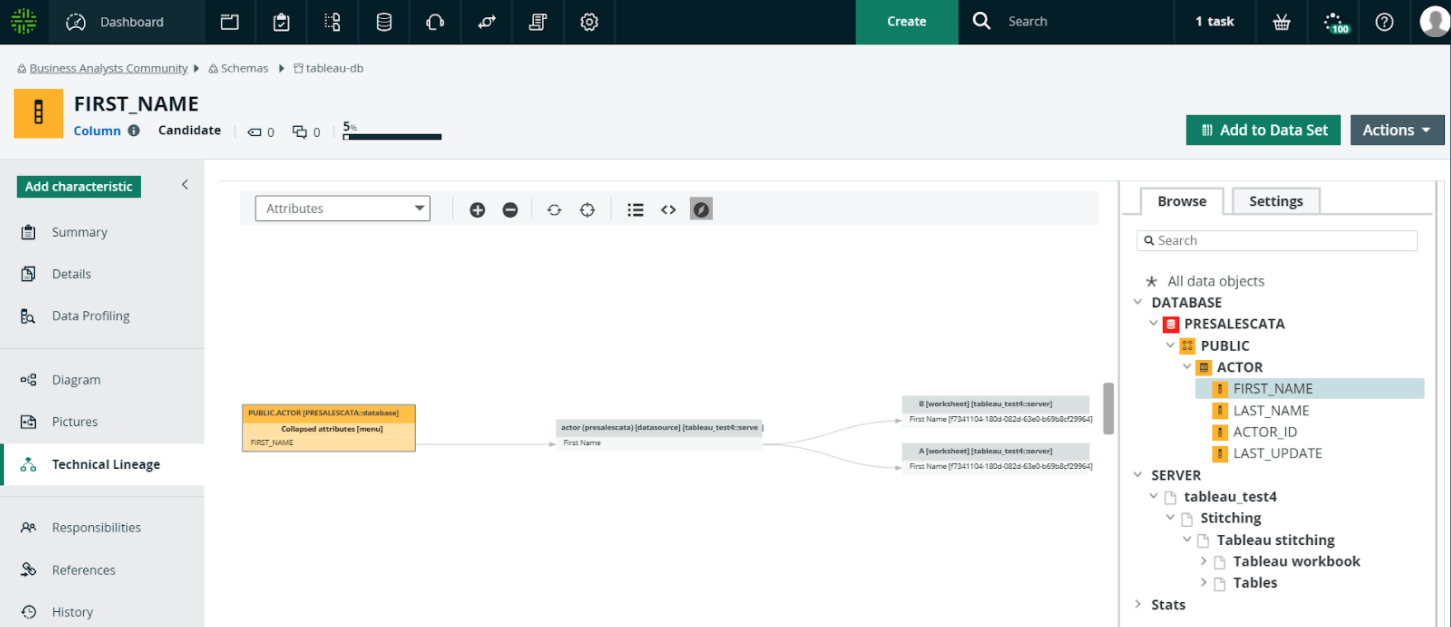The height and width of the screenshot is (627, 1451).
Task: Open the shopping basket icon
Action: [1281, 21]
